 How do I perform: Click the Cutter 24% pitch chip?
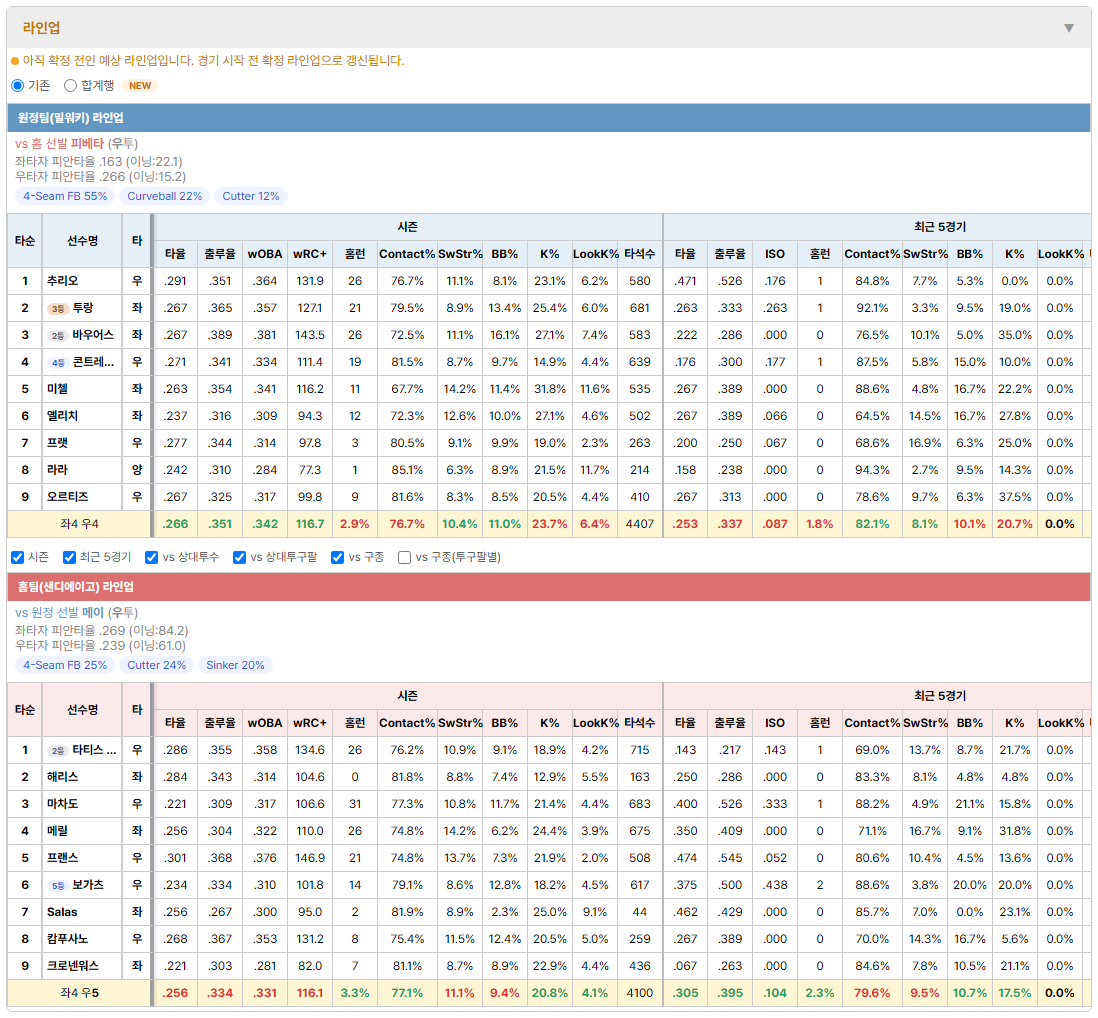(157, 665)
